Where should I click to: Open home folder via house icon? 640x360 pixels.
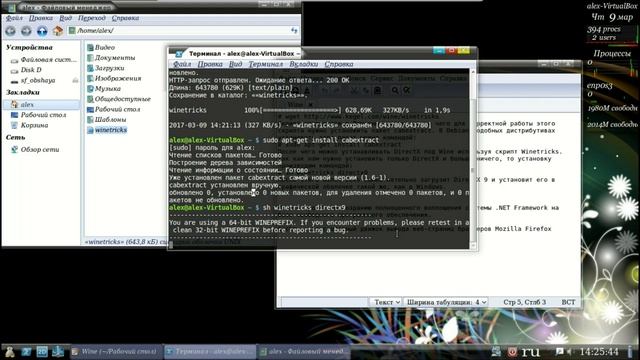[x=58, y=31]
